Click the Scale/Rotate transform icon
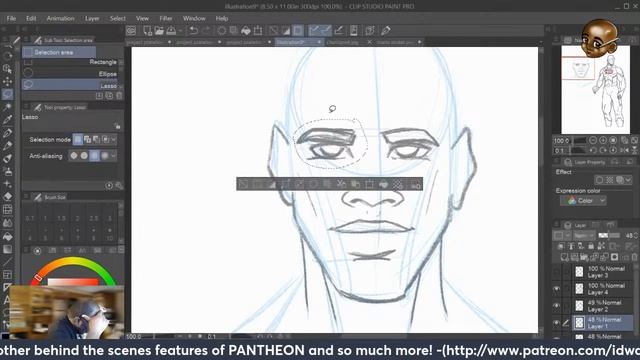 (258, 31)
